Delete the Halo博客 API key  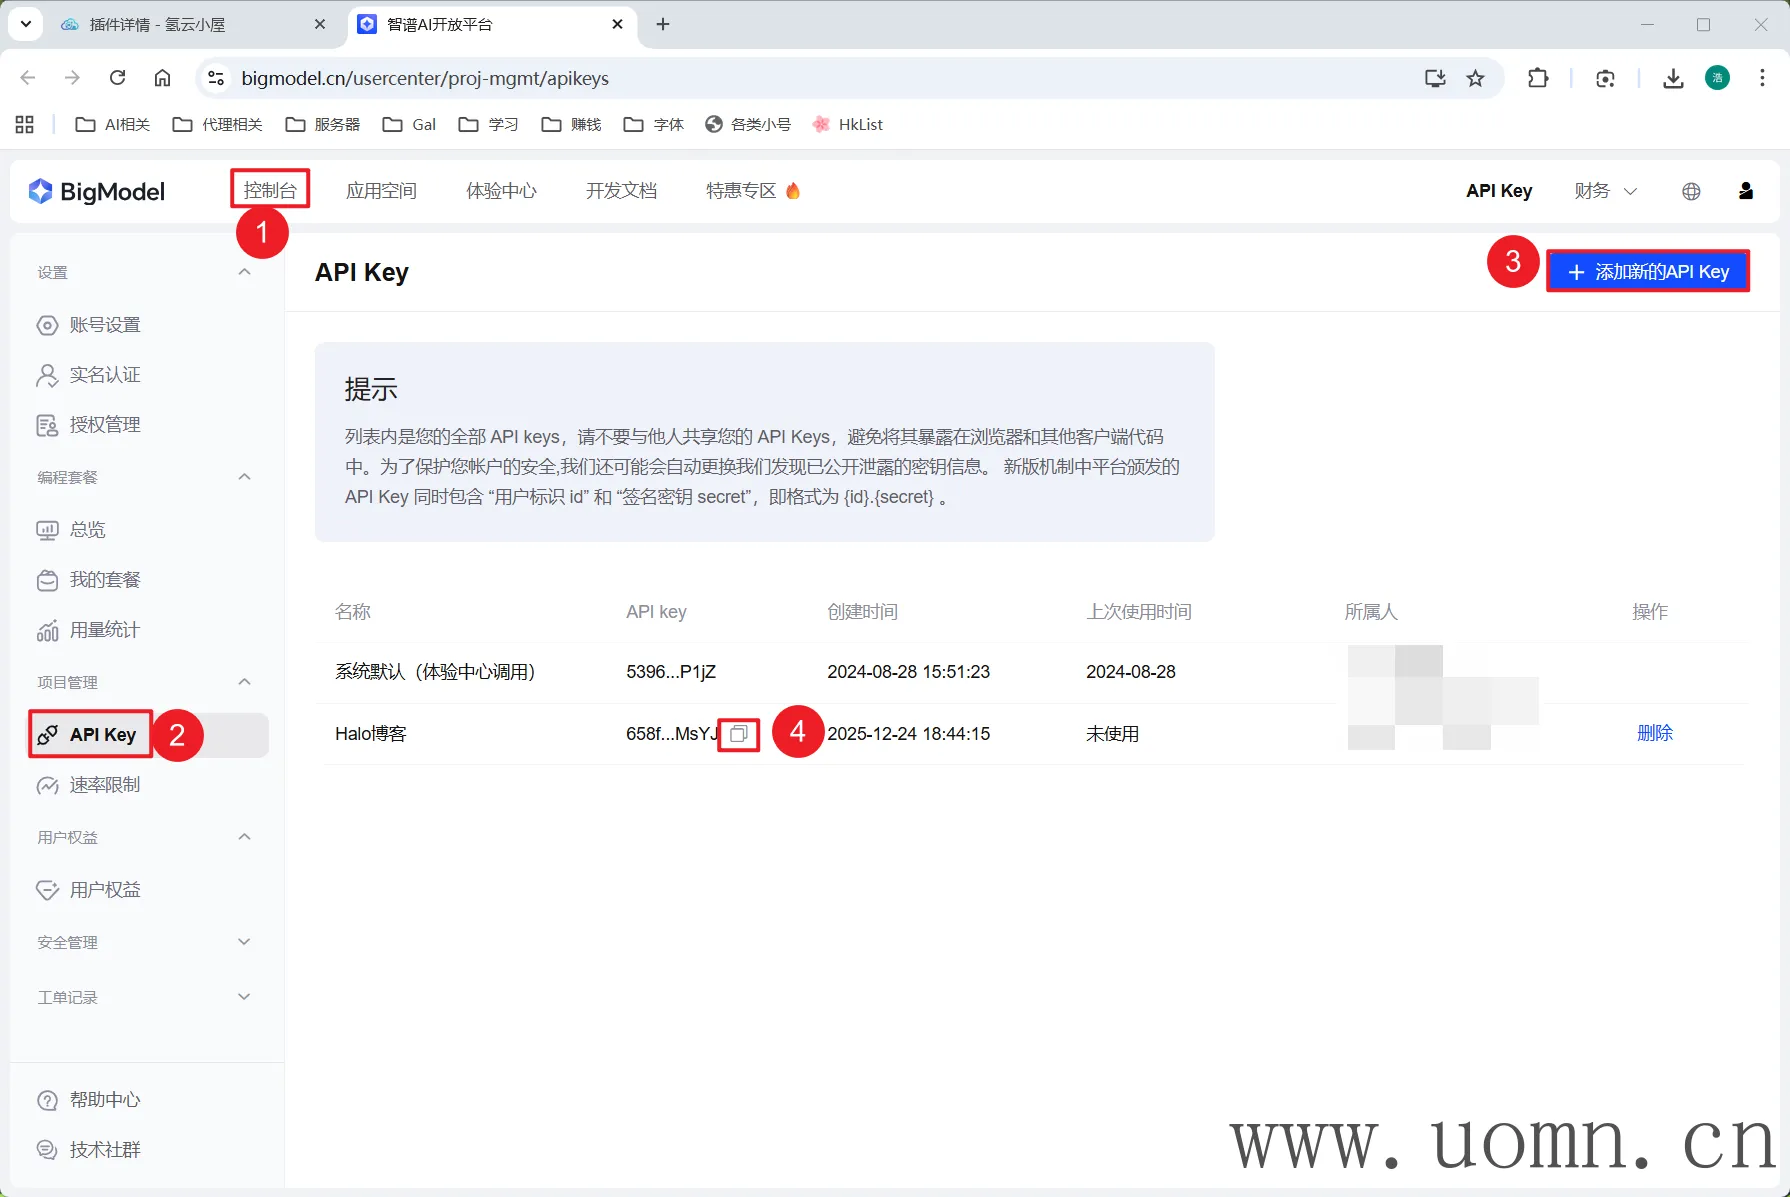[x=1654, y=733]
